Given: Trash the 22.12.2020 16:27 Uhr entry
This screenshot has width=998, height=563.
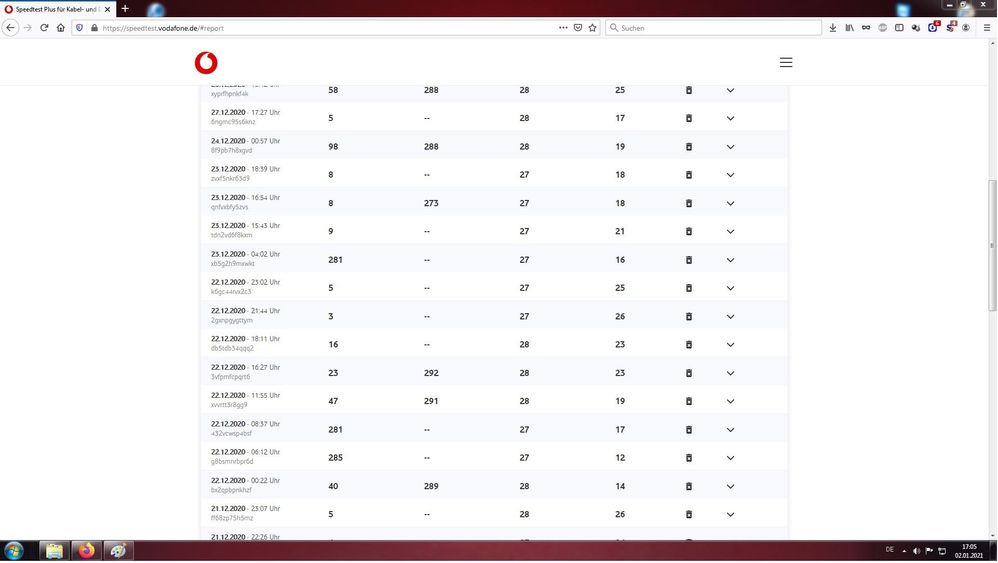Looking at the screenshot, I should (x=689, y=373).
